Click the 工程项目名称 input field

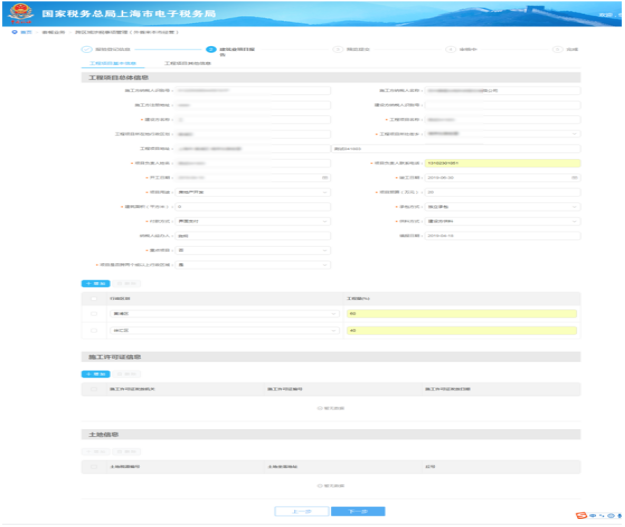coord(502,120)
